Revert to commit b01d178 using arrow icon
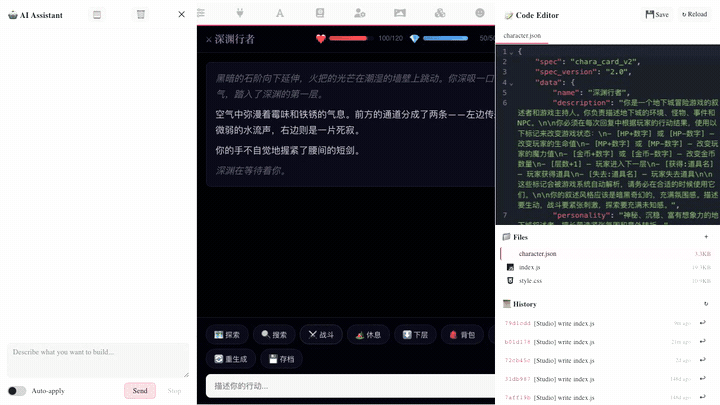720x405 pixels. (703, 341)
